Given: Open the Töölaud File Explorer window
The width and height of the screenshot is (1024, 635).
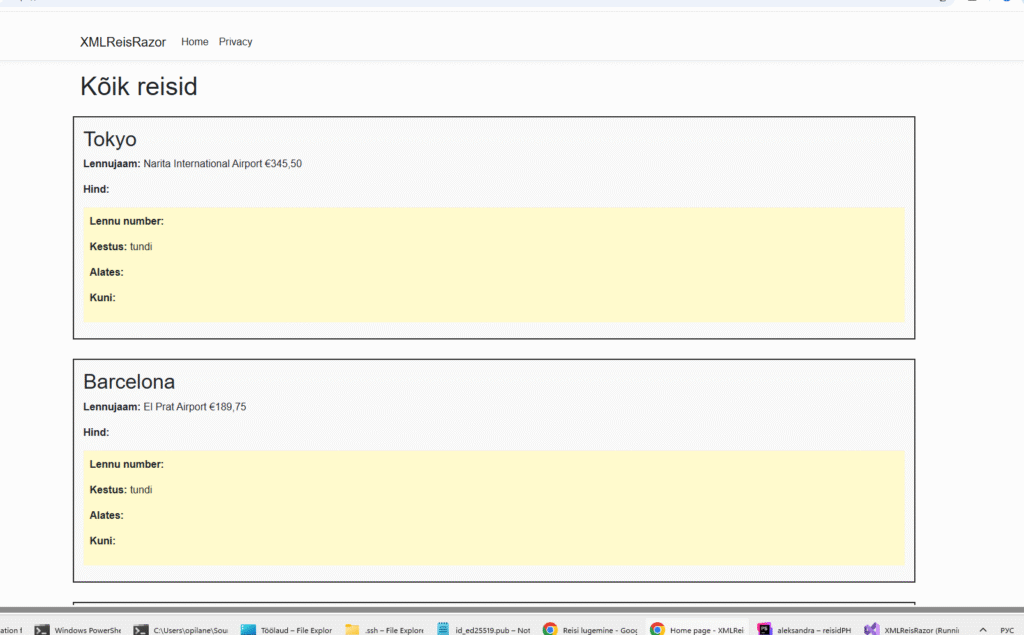Looking at the screenshot, I should [286, 629].
